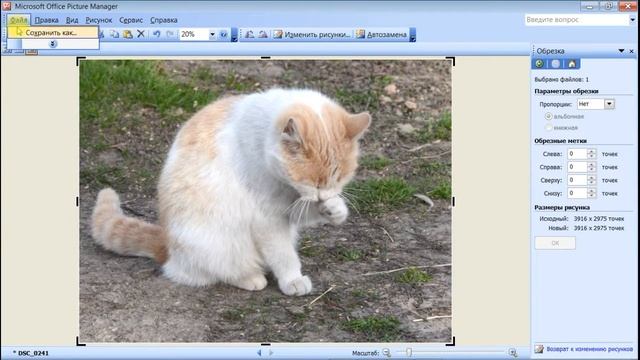The image size is (640, 360).
Task: Click the 20% zoom input box
Action: [x=194, y=34]
